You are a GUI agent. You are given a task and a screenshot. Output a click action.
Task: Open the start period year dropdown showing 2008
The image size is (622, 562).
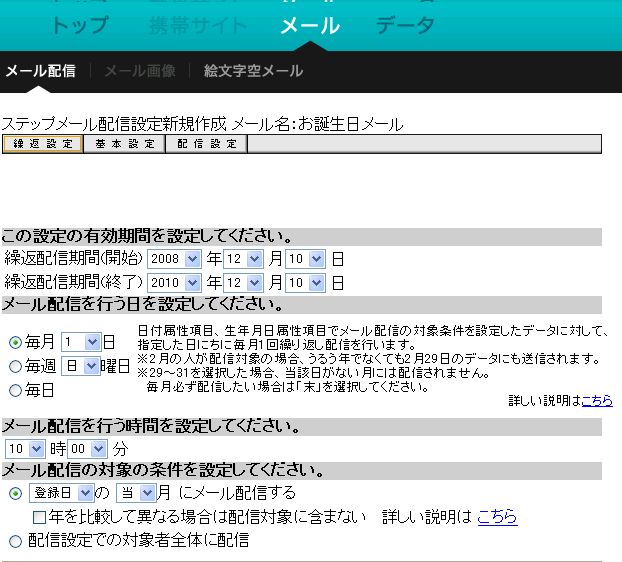click(174, 258)
